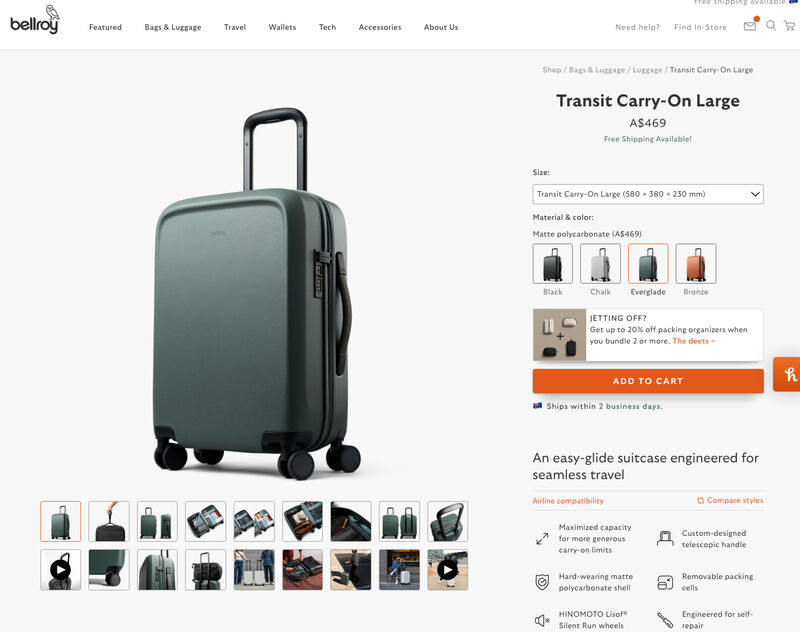The image size is (800, 632).
Task: Play the first video thumbnail
Action: 61,570
